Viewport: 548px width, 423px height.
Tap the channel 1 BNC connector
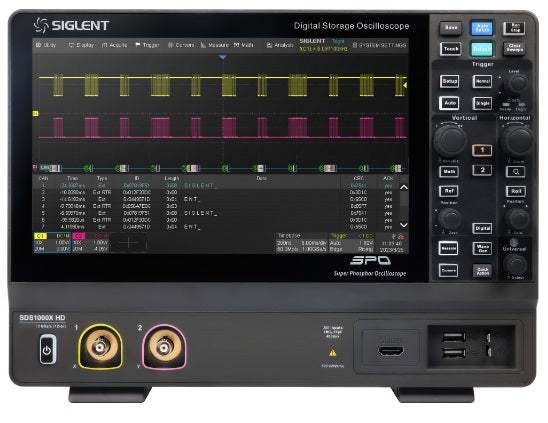click(100, 347)
